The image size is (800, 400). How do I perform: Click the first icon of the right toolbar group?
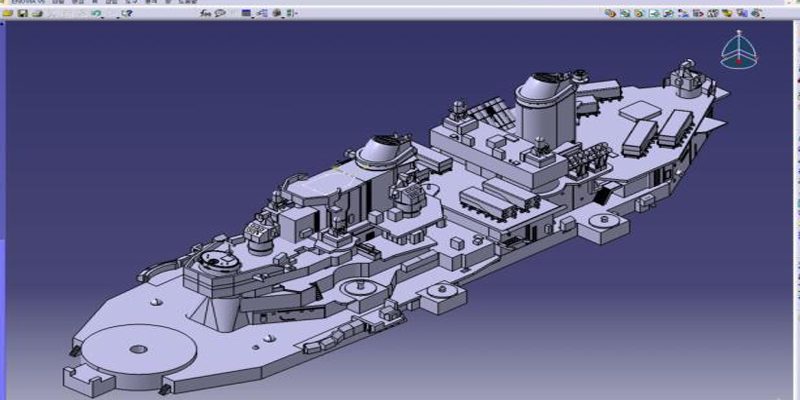[609, 13]
